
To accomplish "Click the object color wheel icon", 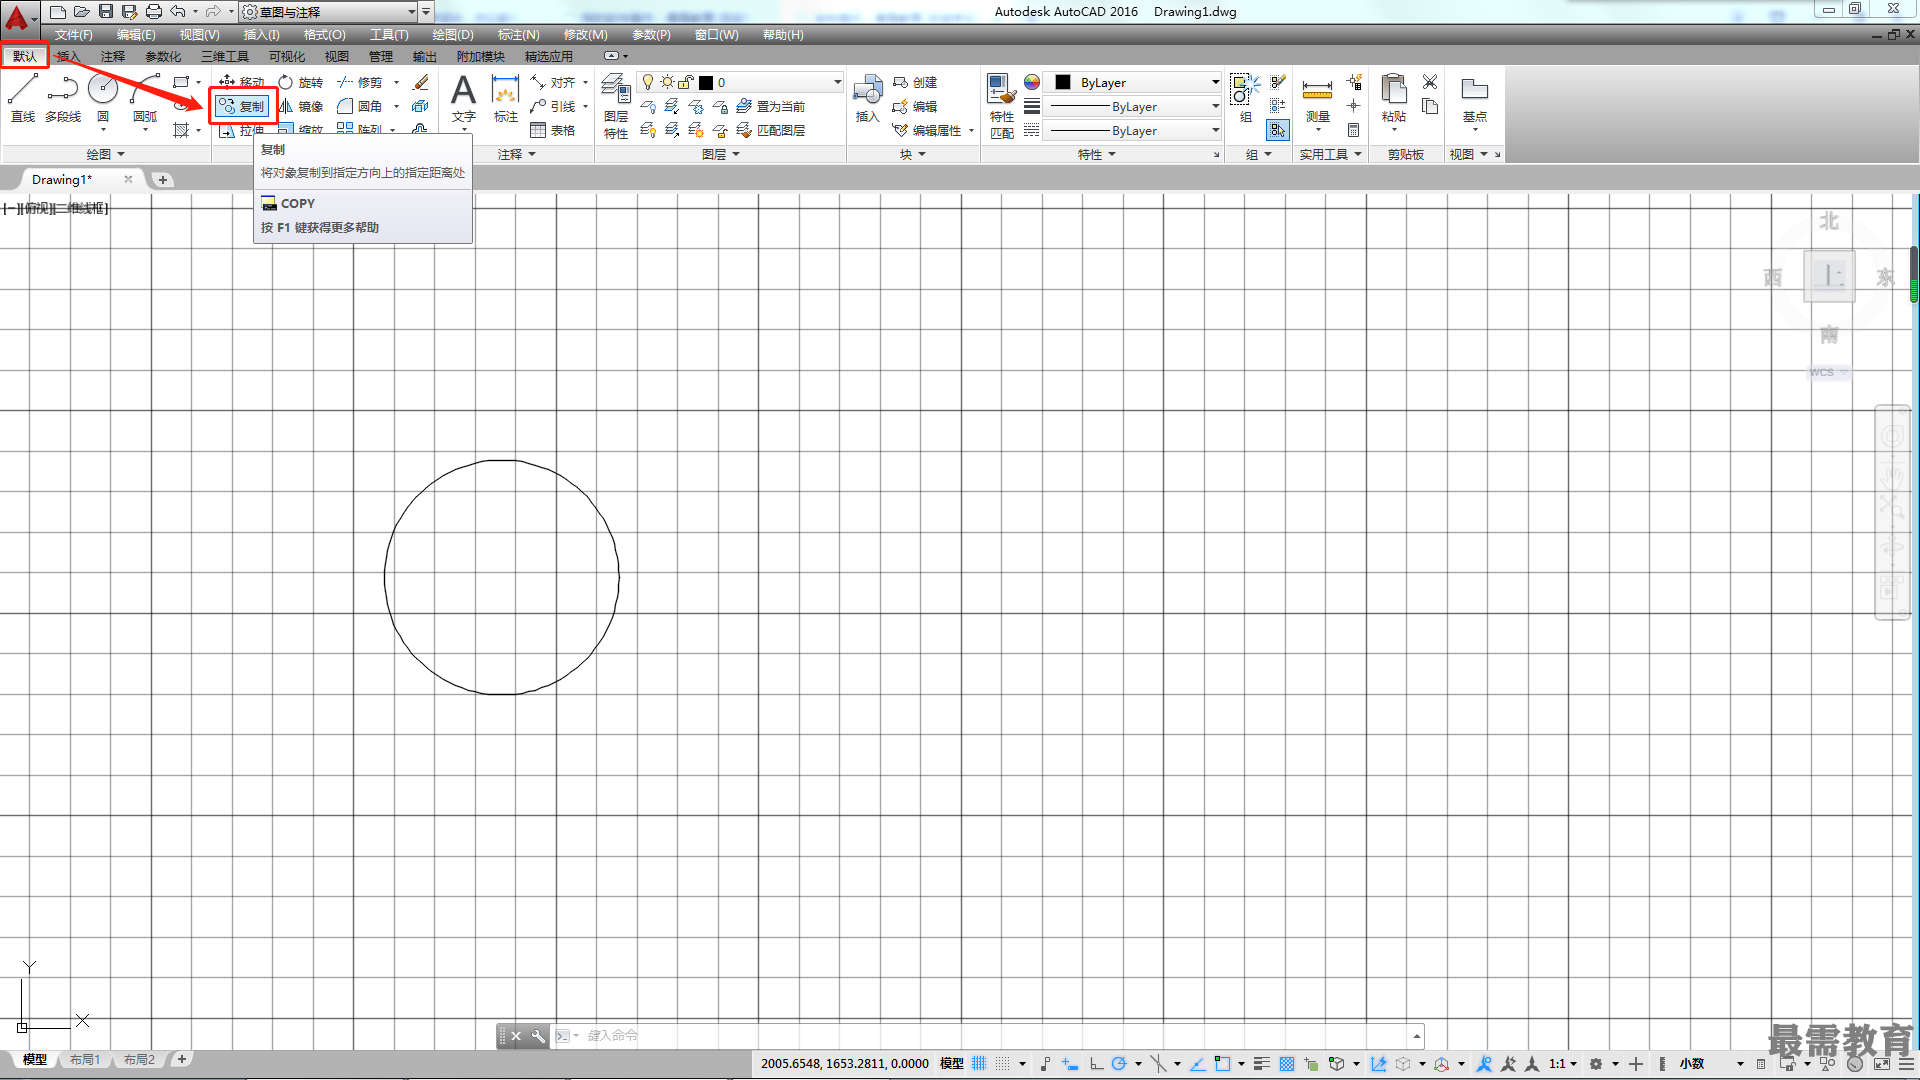I will [x=1032, y=82].
